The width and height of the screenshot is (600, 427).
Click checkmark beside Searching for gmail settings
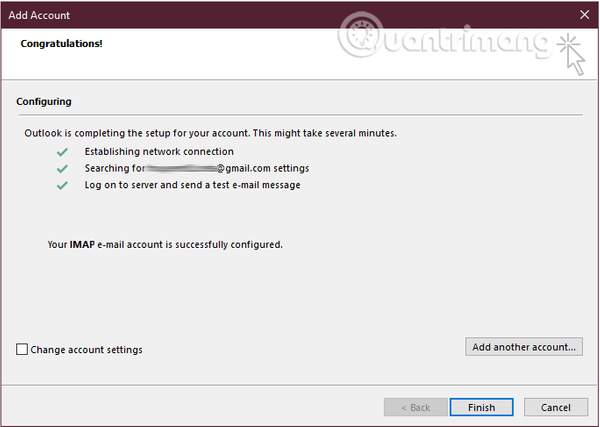point(62,169)
